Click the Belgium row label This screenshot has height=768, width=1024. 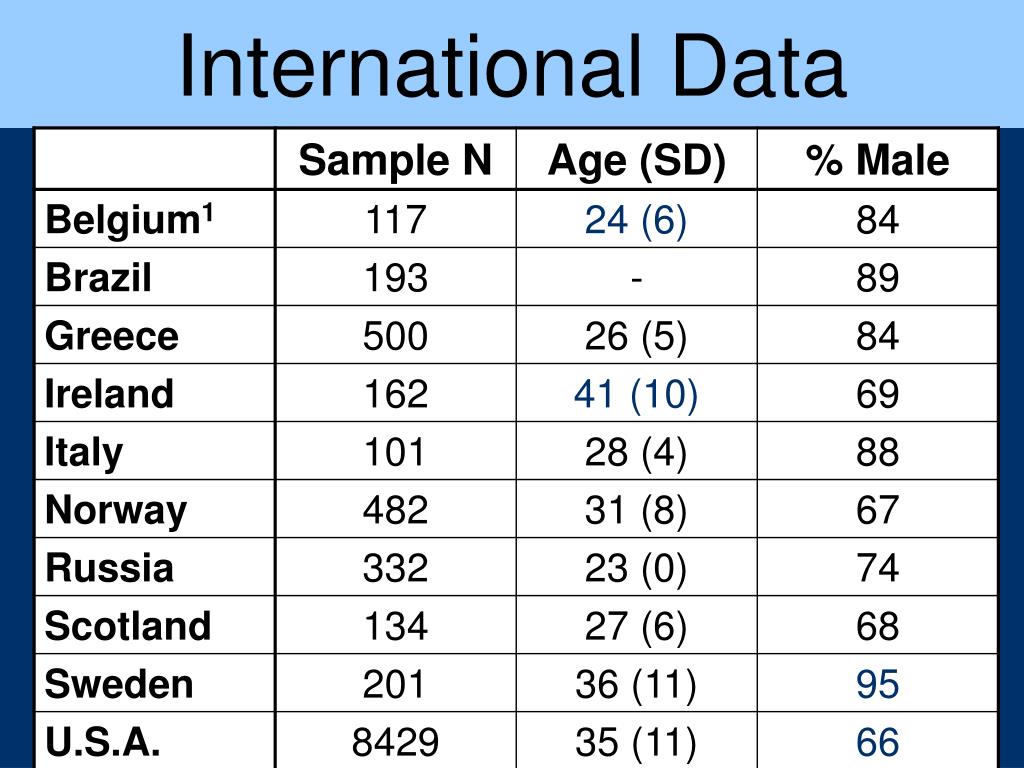pos(129,219)
